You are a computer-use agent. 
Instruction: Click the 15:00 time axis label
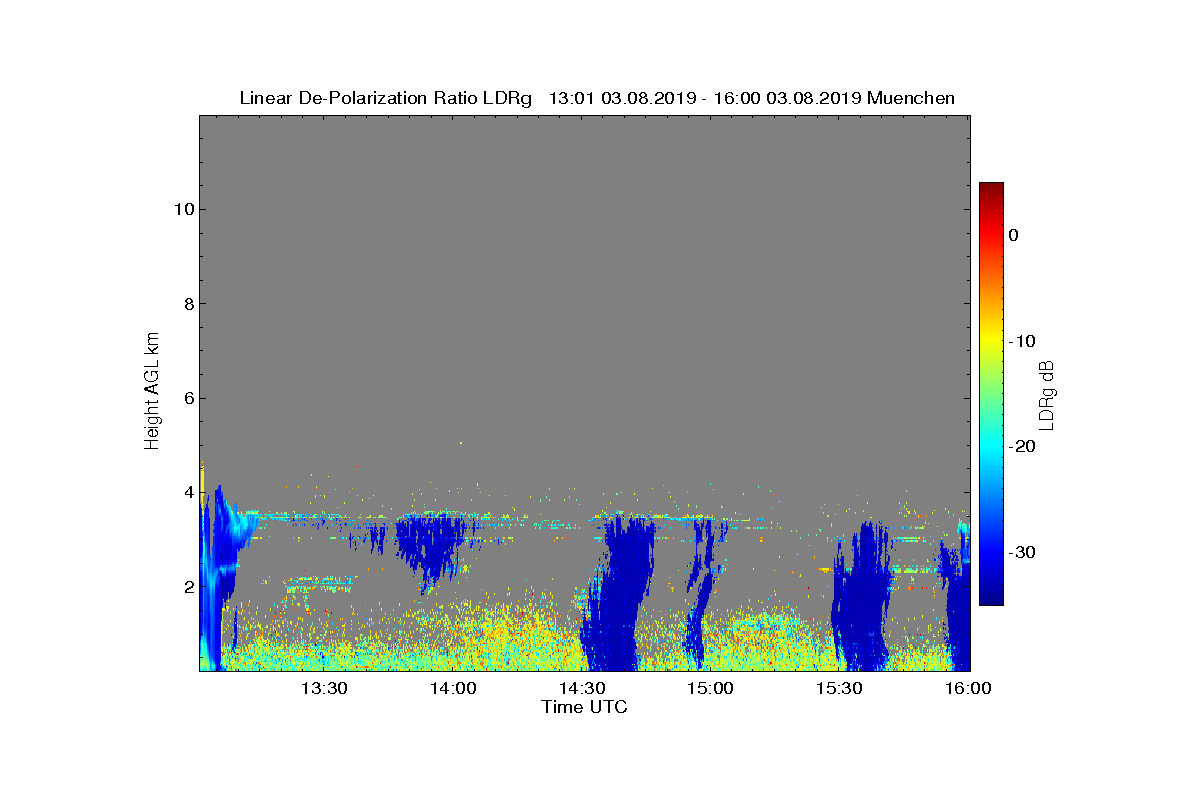(711, 688)
